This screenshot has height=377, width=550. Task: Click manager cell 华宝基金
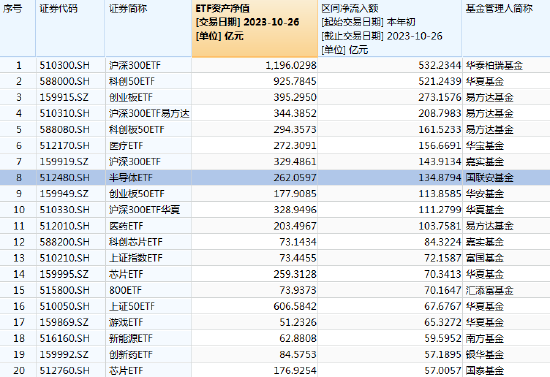point(485,146)
